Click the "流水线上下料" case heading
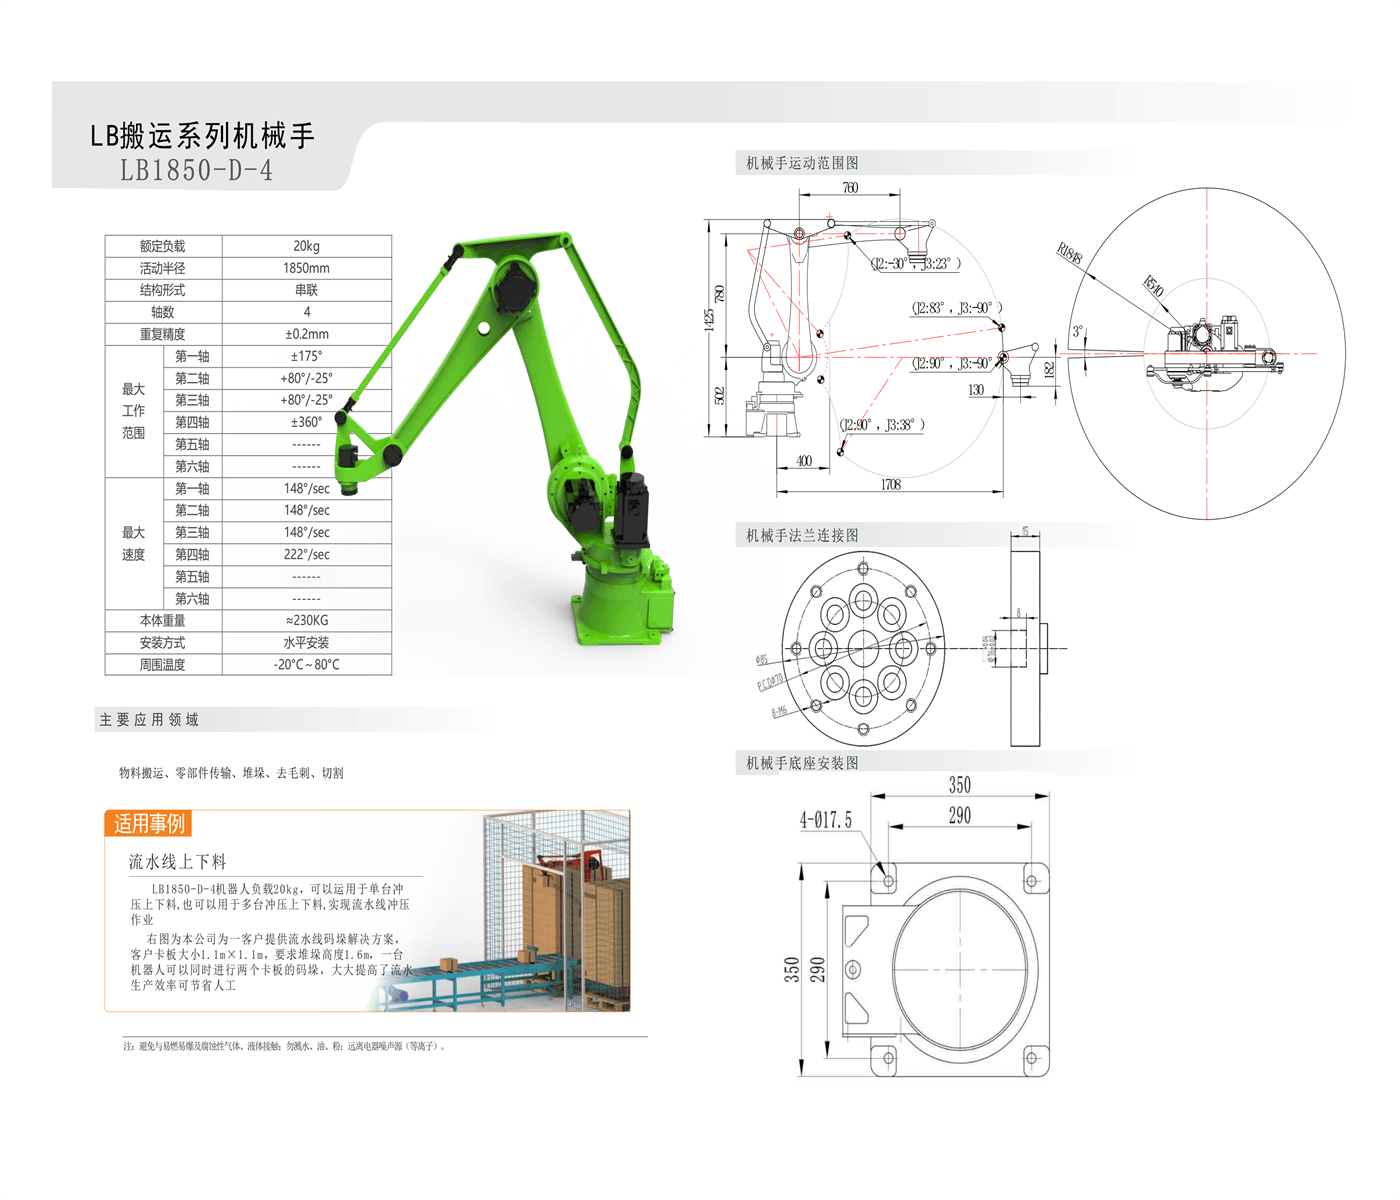Image resolution: width=1400 pixels, height=1200 pixels. tap(177, 861)
